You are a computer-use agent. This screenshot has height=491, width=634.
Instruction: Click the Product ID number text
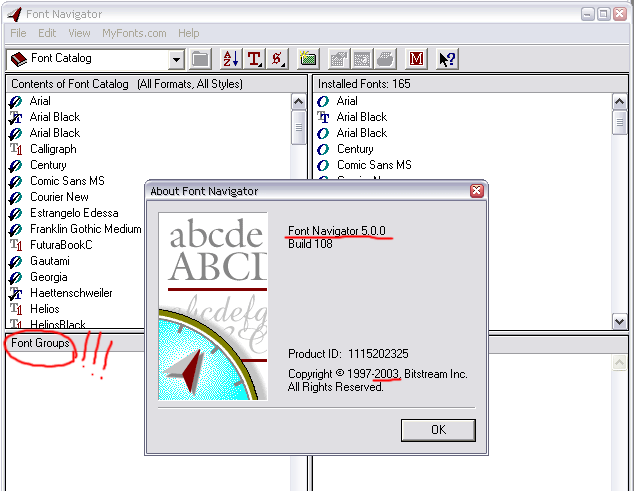tap(378, 354)
